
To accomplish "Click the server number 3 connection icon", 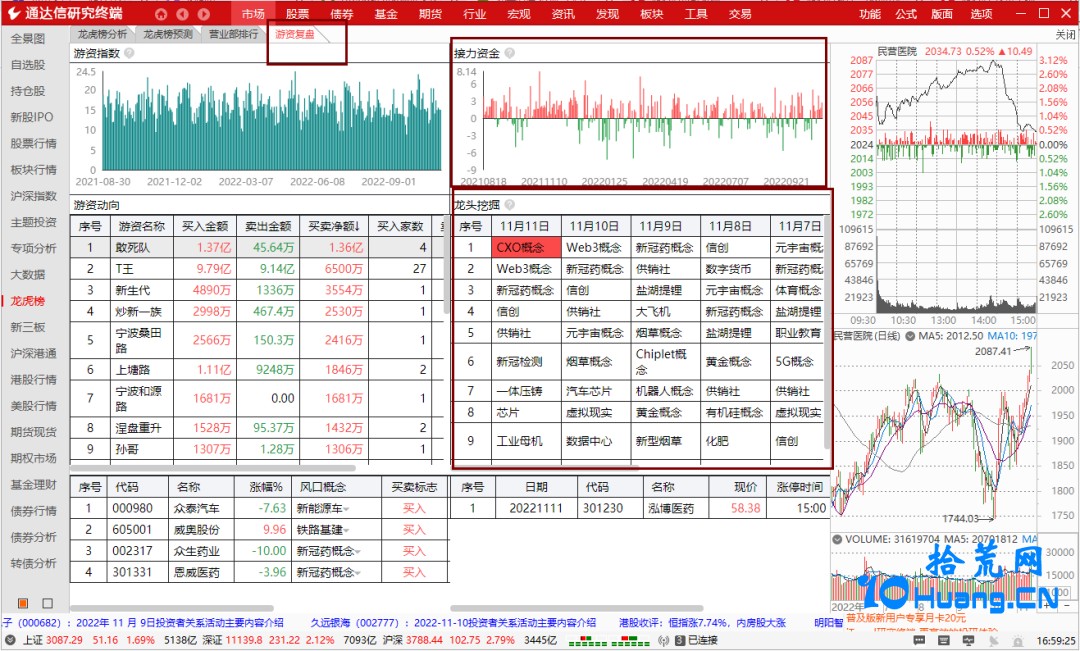I will point(679,640).
